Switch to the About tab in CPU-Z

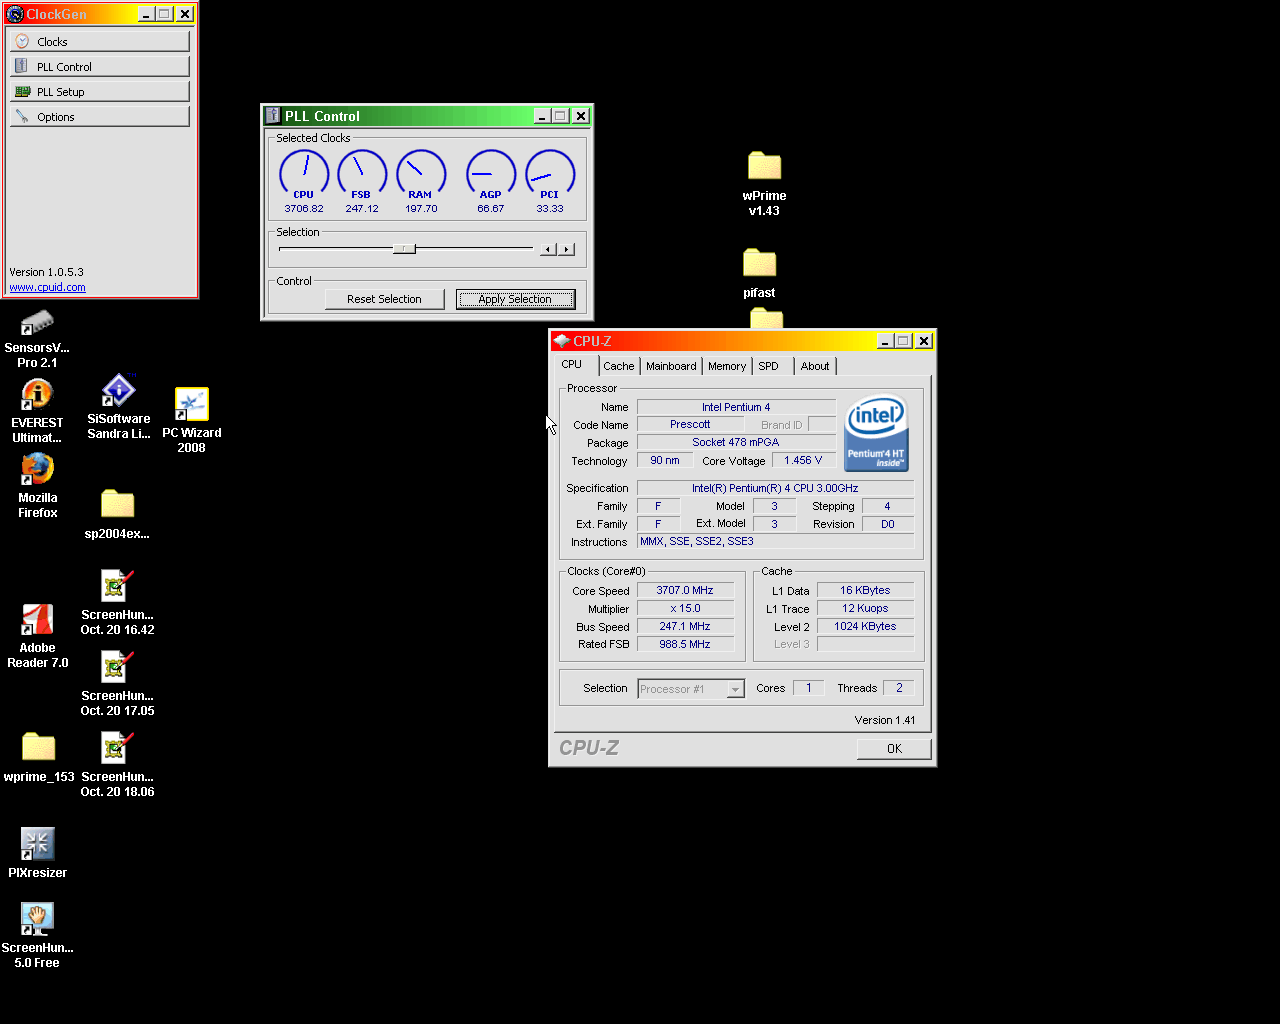tap(815, 366)
